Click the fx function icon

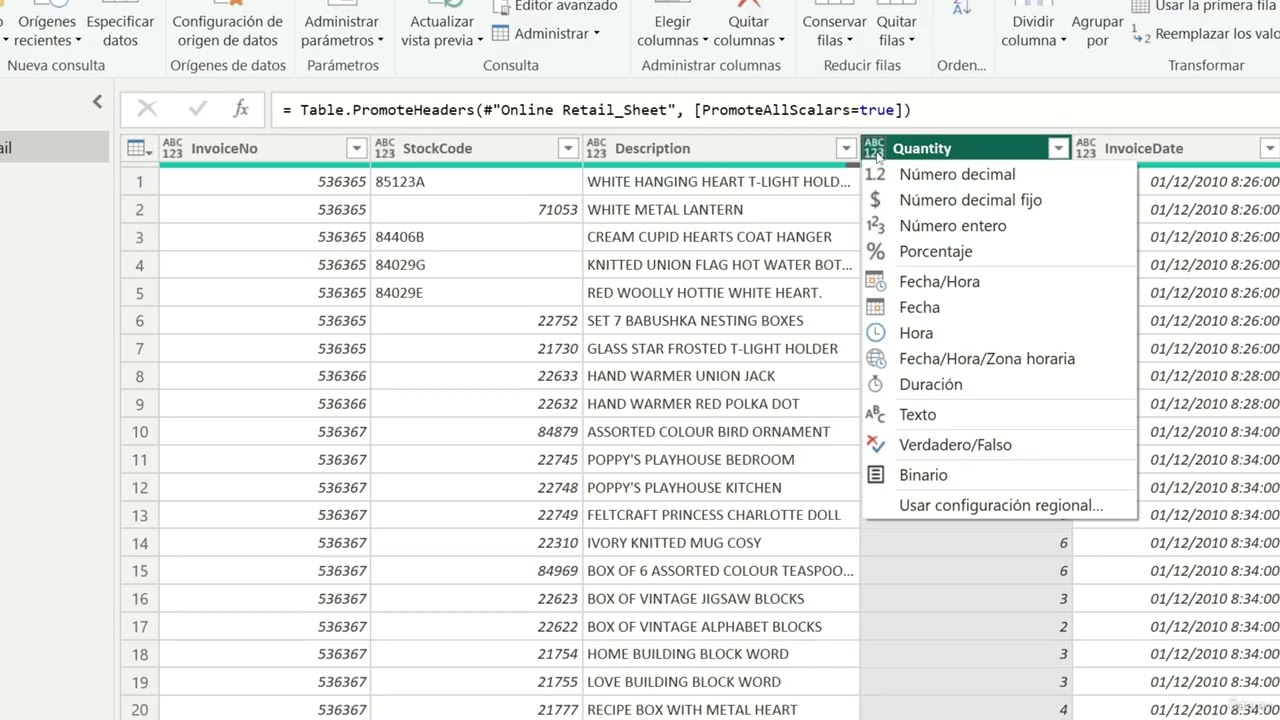[x=241, y=109]
